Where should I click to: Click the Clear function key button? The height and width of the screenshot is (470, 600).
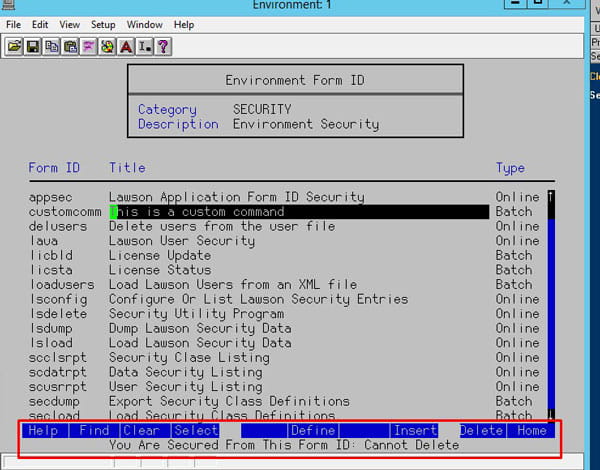point(145,431)
